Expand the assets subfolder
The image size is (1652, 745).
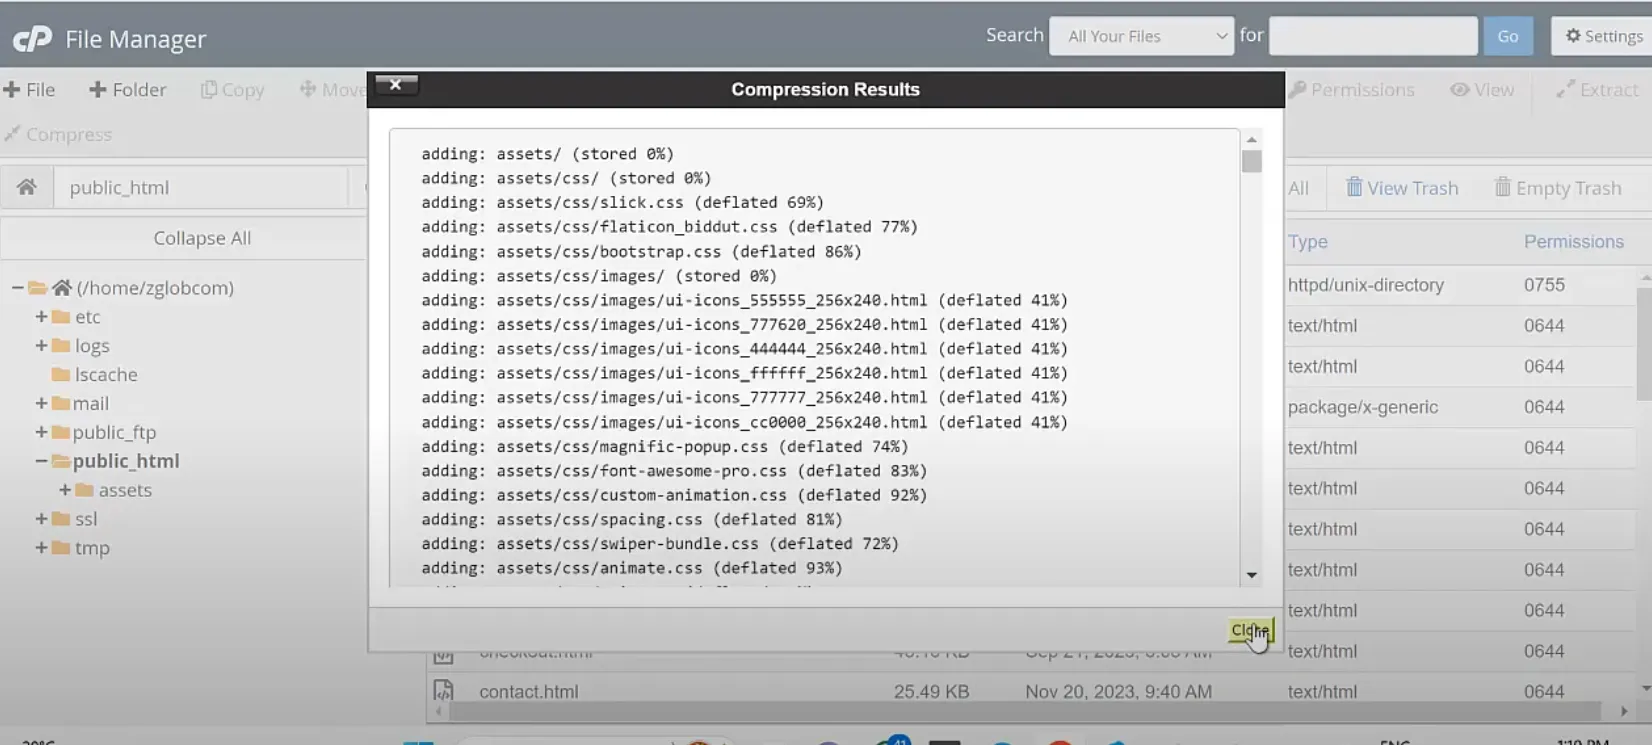(x=65, y=490)
